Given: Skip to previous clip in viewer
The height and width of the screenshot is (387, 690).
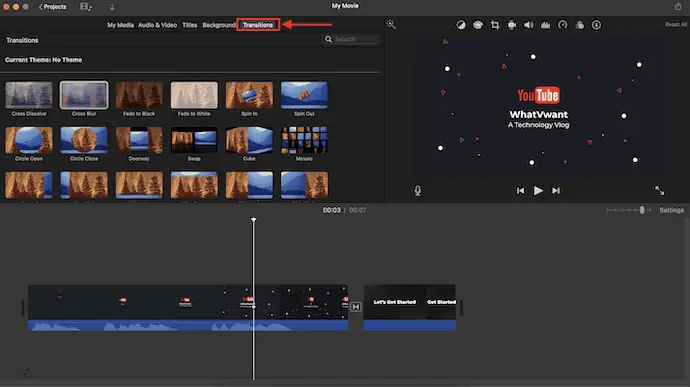Looking at the screenshot, I should click(520, 191).
